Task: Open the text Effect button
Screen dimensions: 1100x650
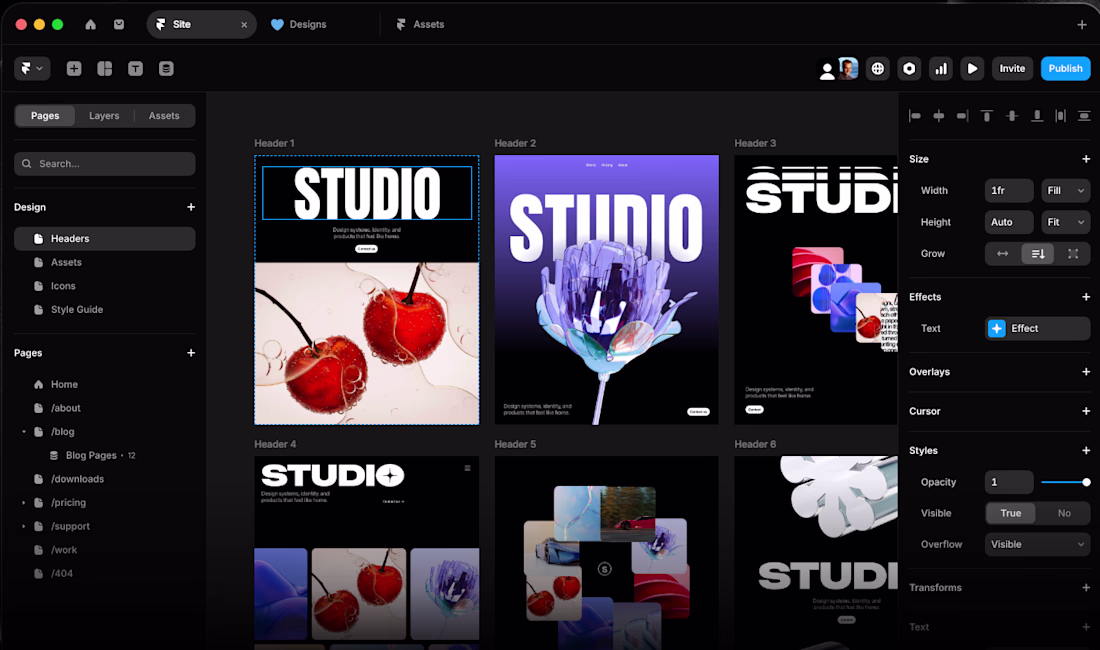Action: [x=1038, y=328]
